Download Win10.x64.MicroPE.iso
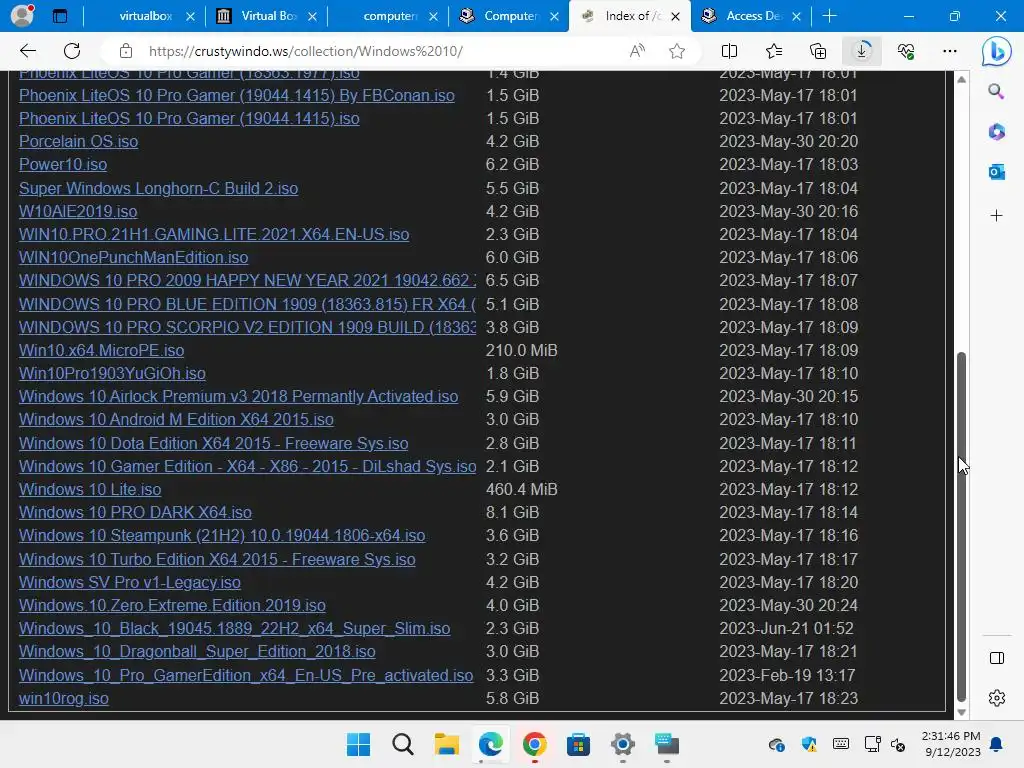This screenshot has width=1024, height=768. [101, 350]
